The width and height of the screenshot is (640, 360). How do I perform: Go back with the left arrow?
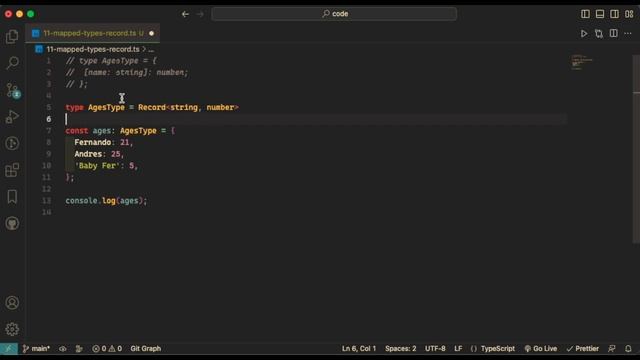(x=185, y=14)
